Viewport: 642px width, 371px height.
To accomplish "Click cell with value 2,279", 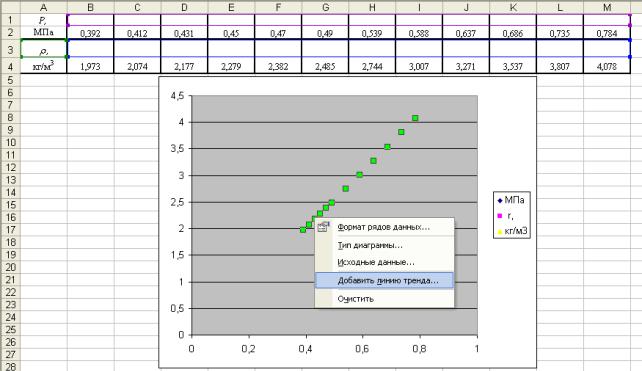I will click(231, 66).
